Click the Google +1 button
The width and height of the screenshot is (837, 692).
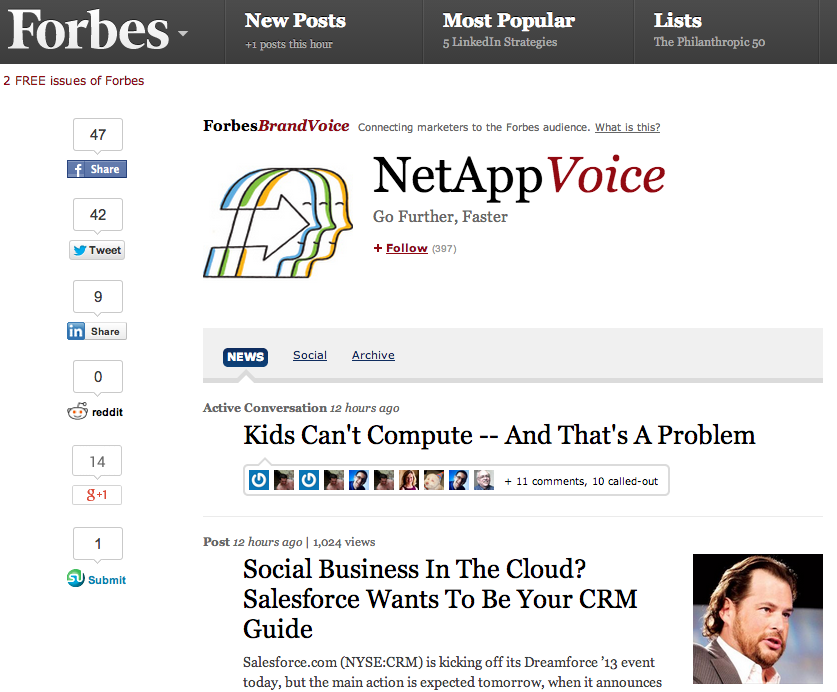(97, 495)
